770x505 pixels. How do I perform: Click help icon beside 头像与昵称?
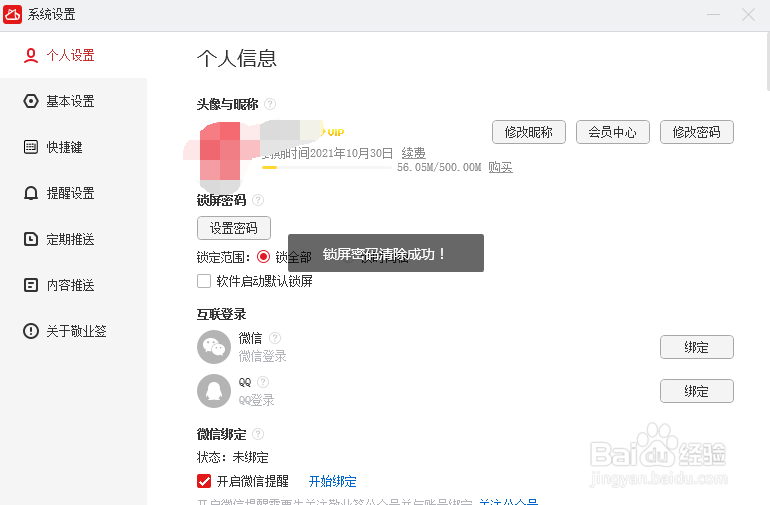(x=270, y=104)
